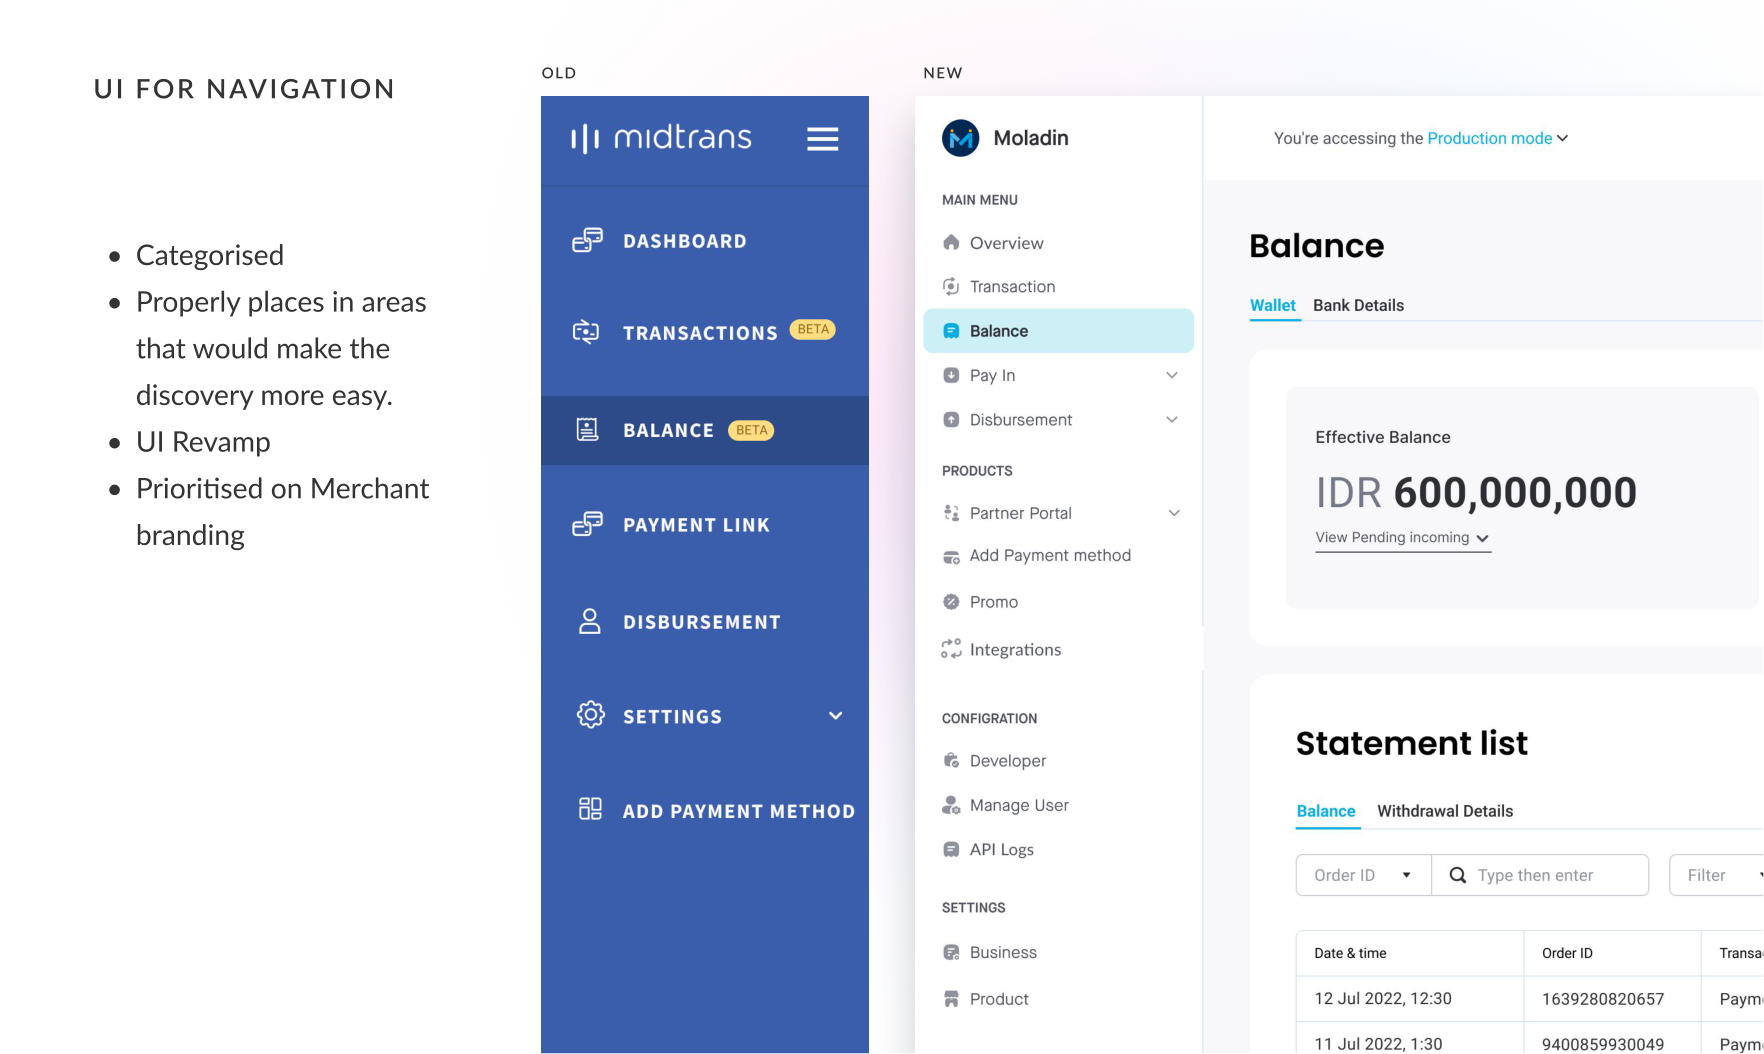Click the Pay In icon
Screen dimensions: 1764x1054
coord(951,375)
